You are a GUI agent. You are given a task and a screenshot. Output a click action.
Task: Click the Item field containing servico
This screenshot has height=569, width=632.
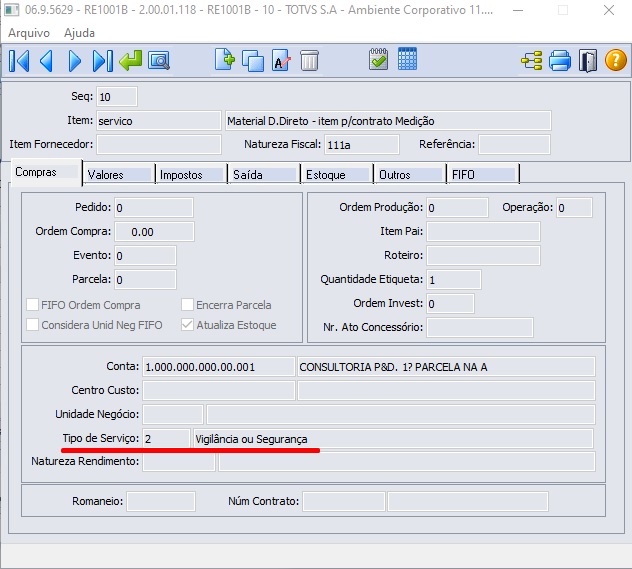click(x=159, y=120)
